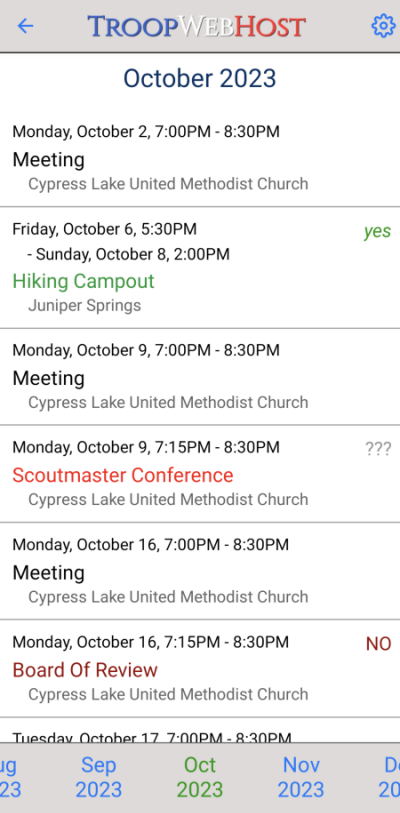
Task: Tap the '???' RSVP status on Scoutmaster Conference
Action: pos(378,448)
